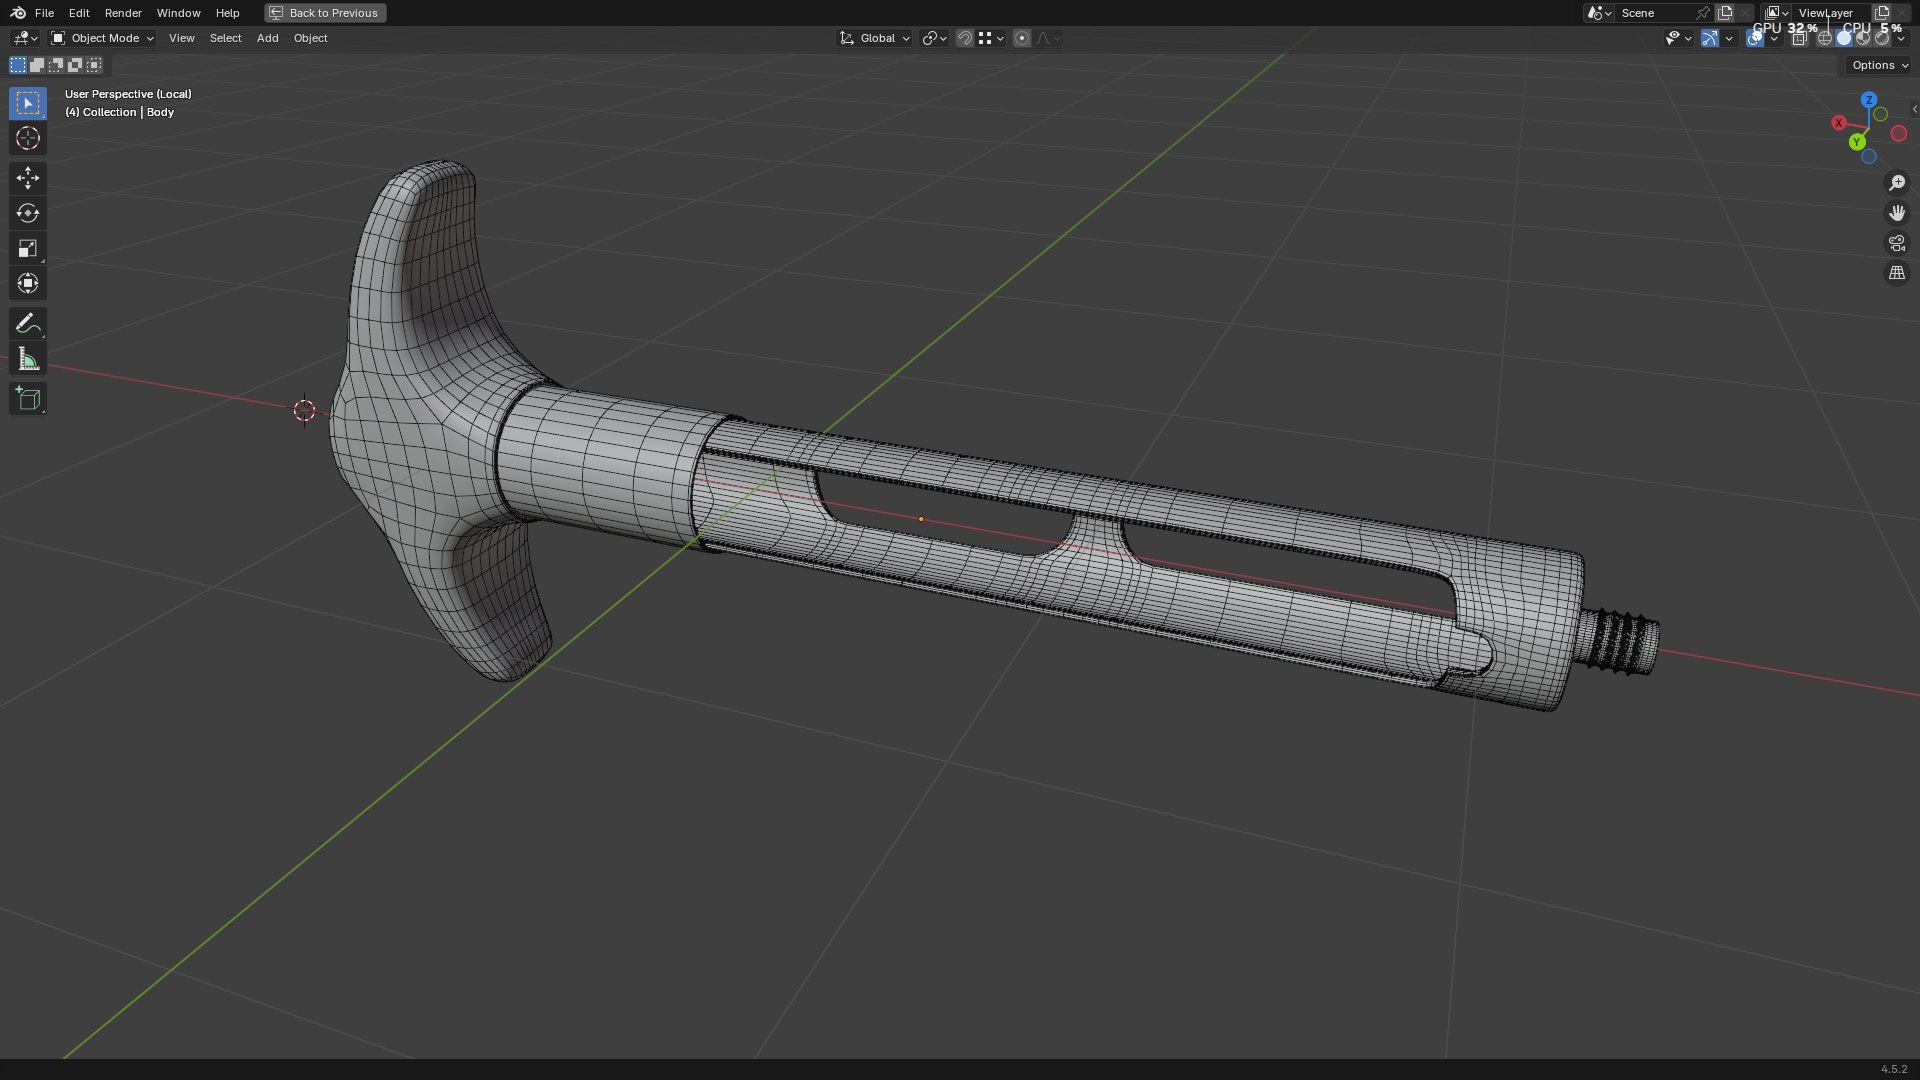Click the blue Z axis gizmo circle

(1869, 100)
